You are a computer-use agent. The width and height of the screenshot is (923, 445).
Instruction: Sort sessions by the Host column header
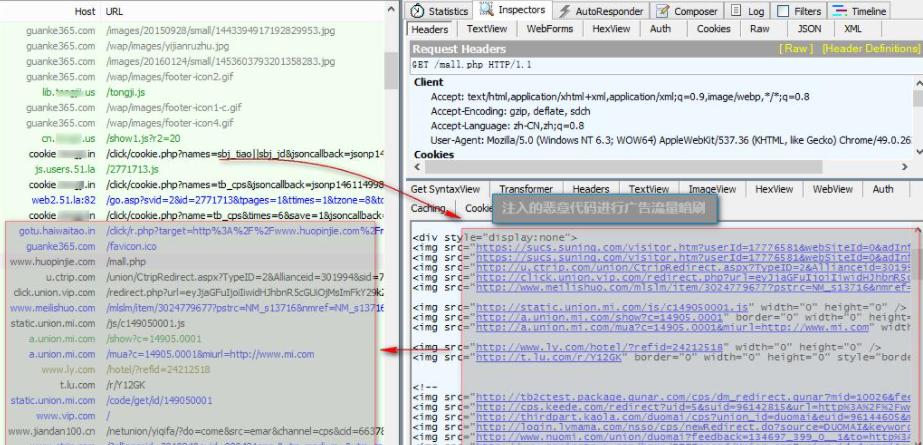[x=85, y=11]
